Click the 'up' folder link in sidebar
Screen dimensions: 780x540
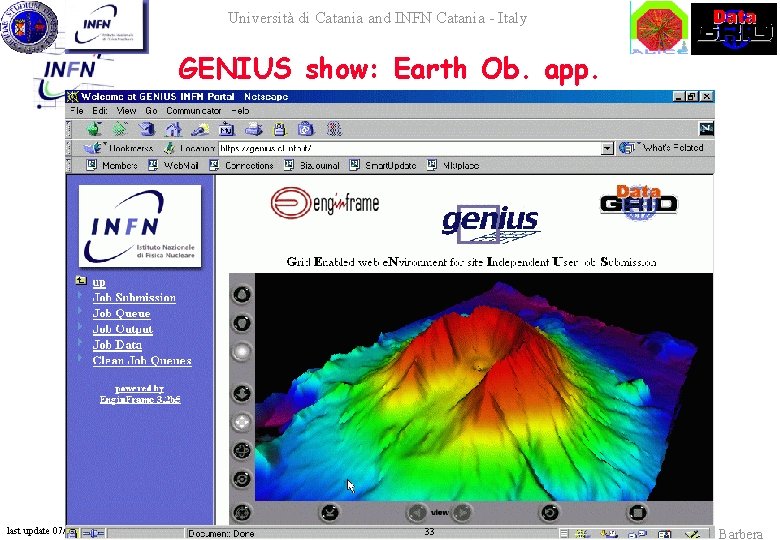click(x=99, y=282)
